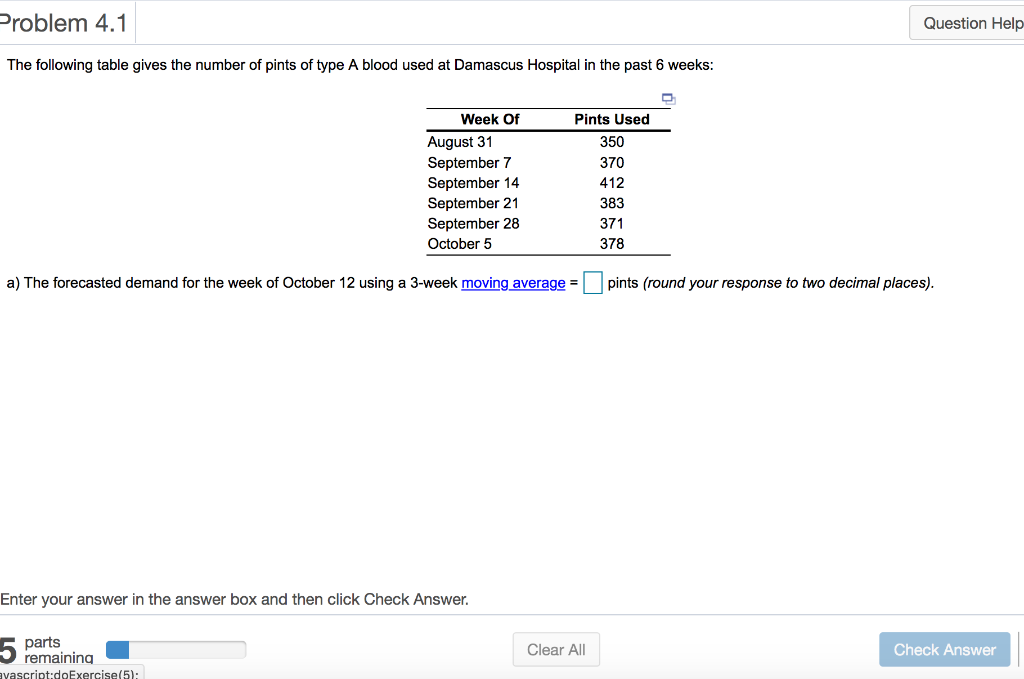Click the parts remaining progress bar
Viewport: 1024px width, 679px height.
(175, 649)
